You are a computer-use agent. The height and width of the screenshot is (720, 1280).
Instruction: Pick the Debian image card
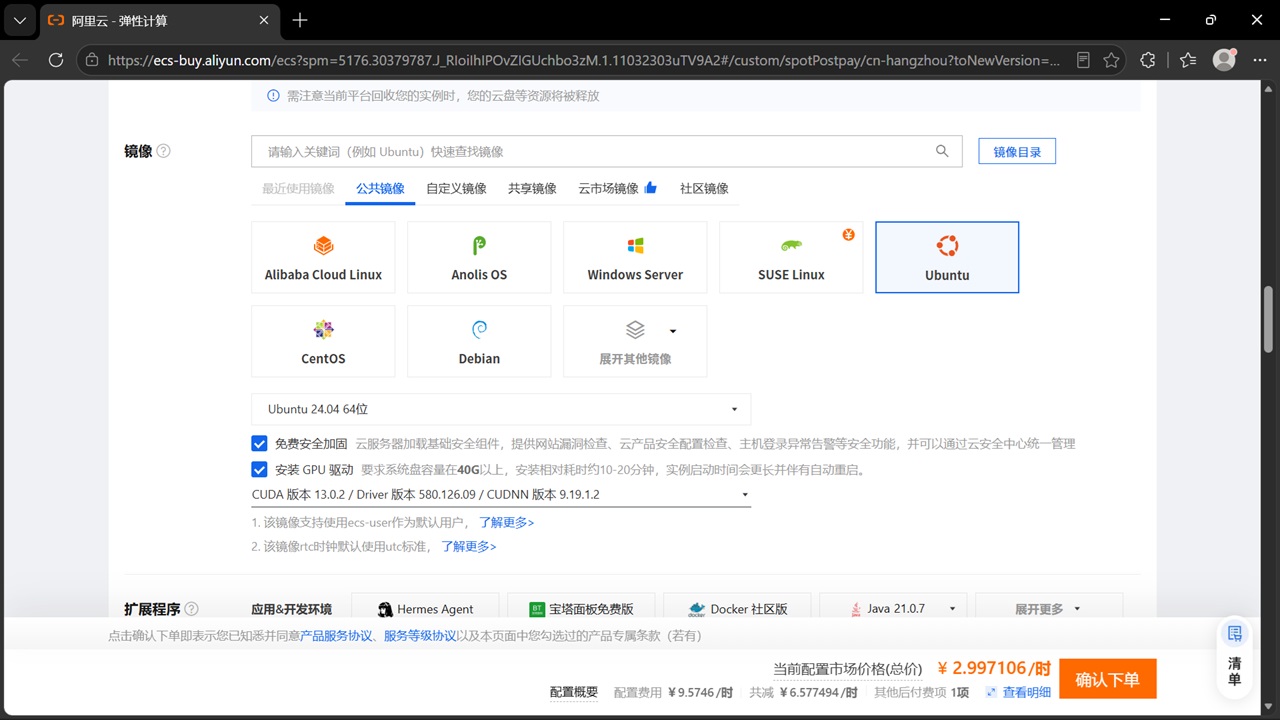pos(479,341)
